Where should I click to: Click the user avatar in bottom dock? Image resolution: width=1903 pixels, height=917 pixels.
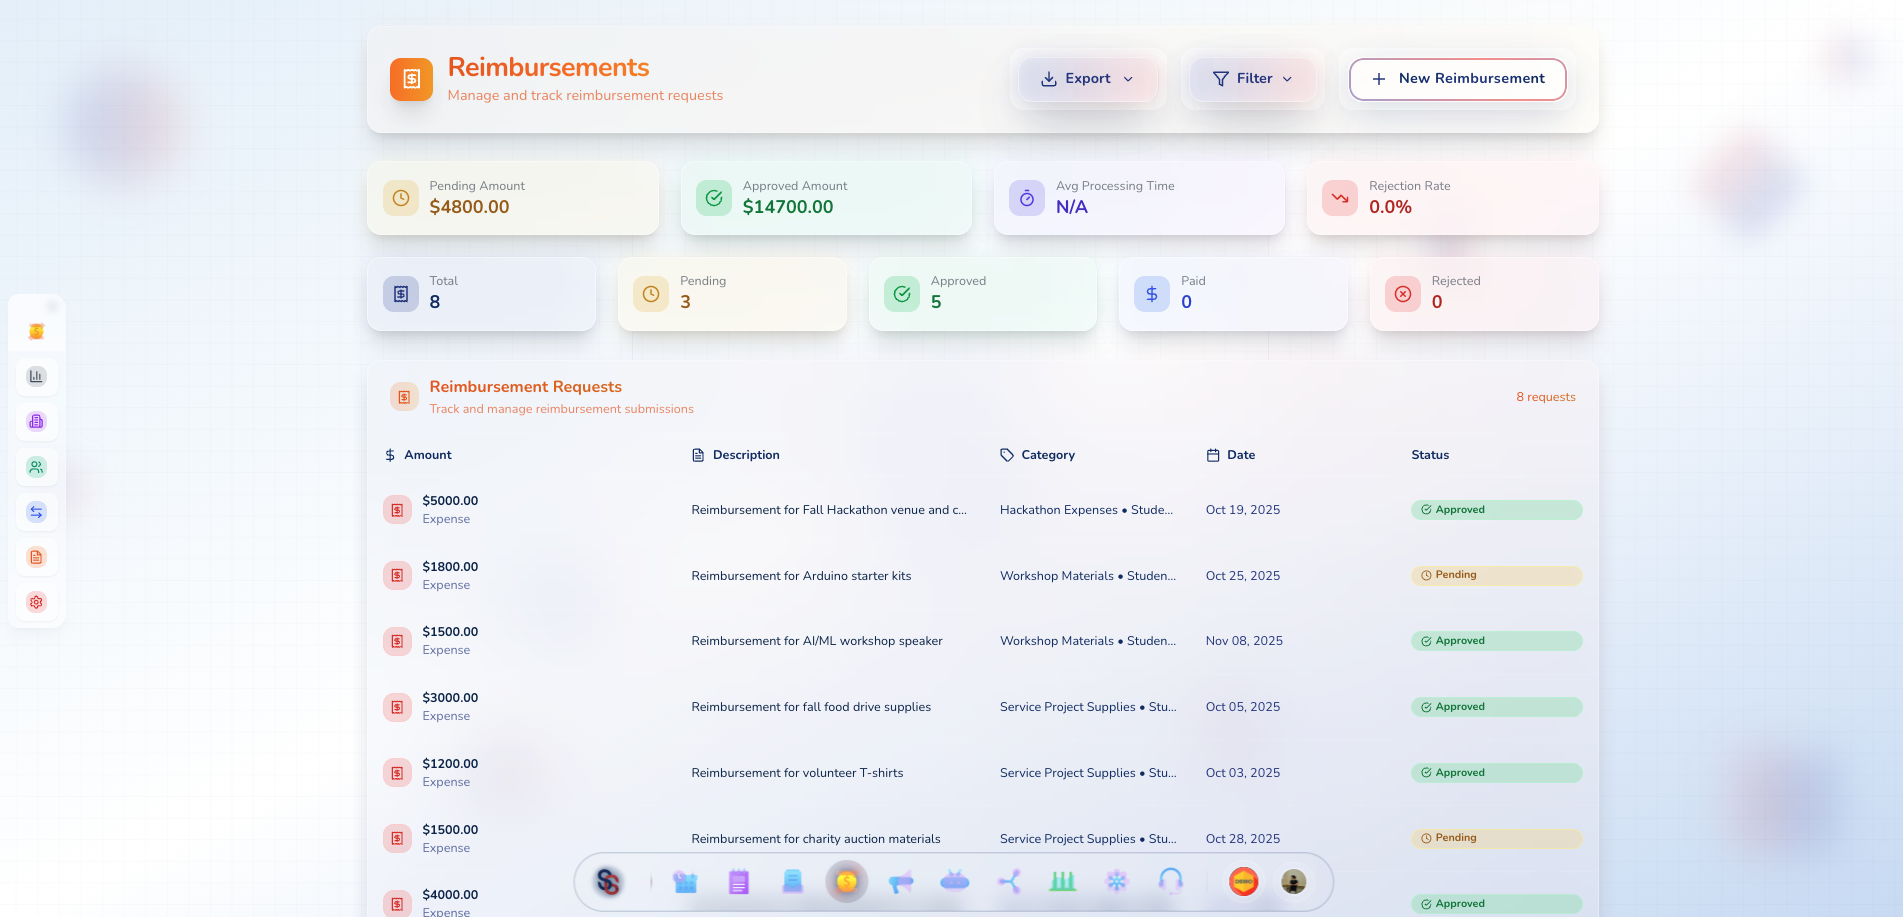[1294, 881]
